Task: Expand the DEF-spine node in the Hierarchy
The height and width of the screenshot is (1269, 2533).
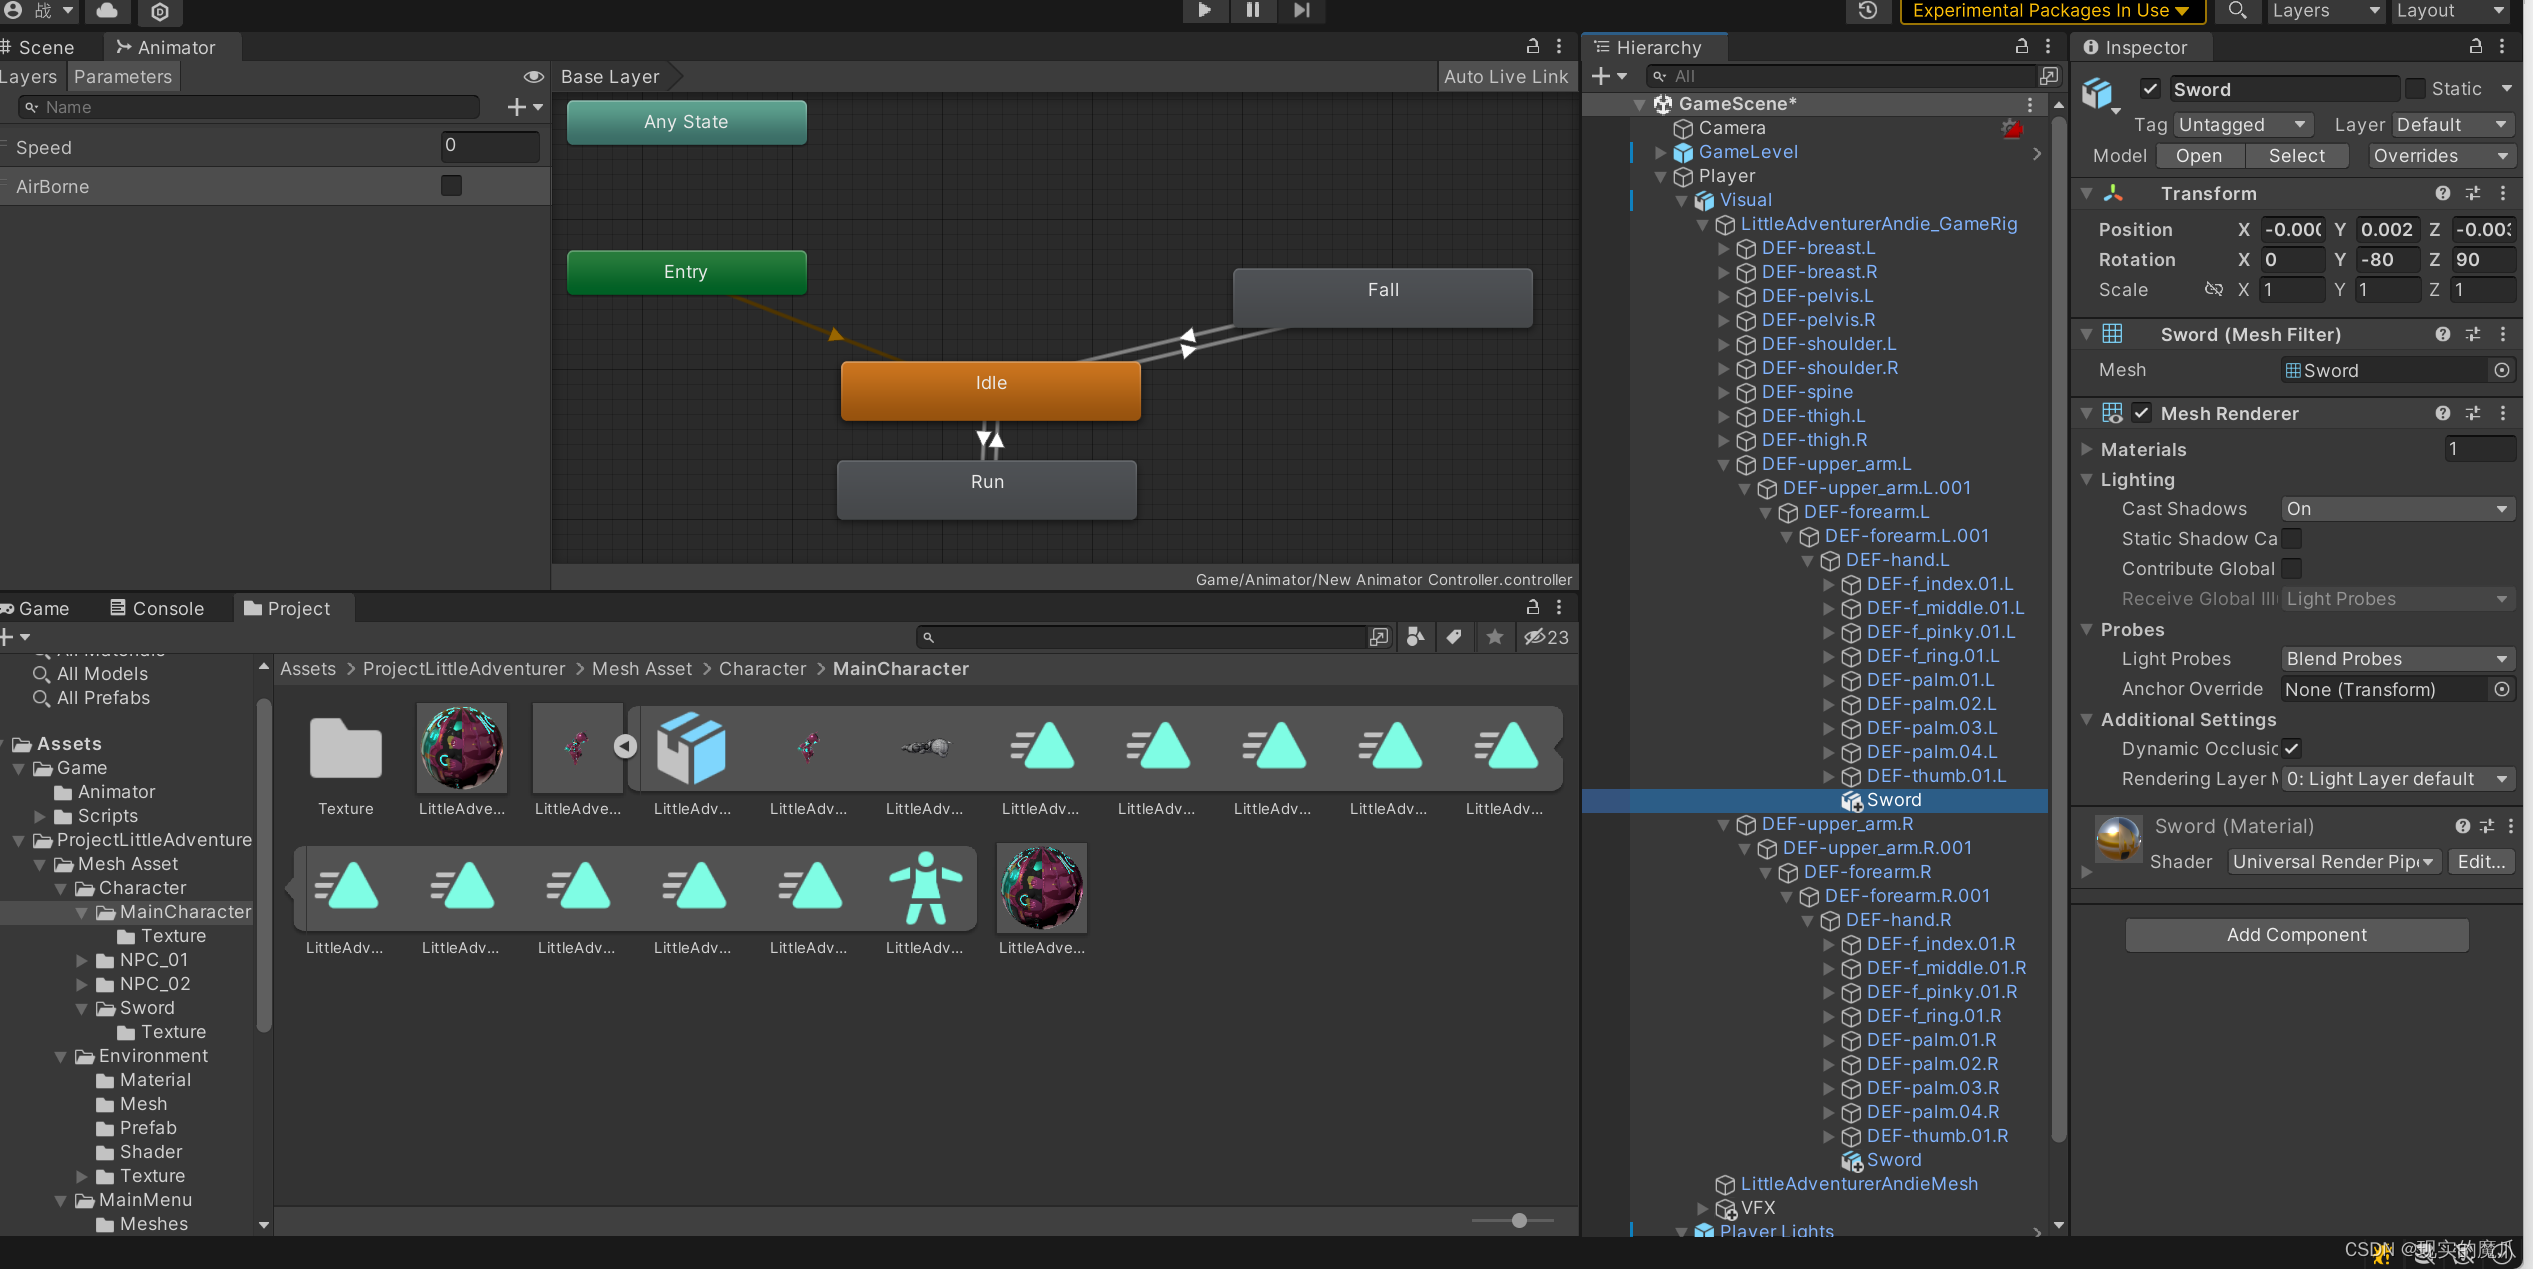Action: (x=1724, y=392)
